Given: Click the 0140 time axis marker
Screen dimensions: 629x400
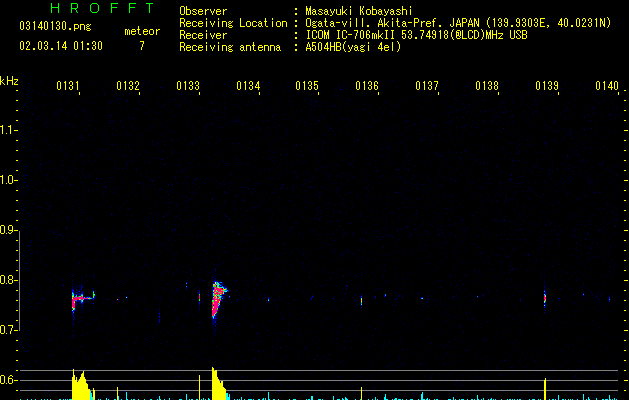Looking at the screenshot, I should pyautogui.click(x=607, y=86).
